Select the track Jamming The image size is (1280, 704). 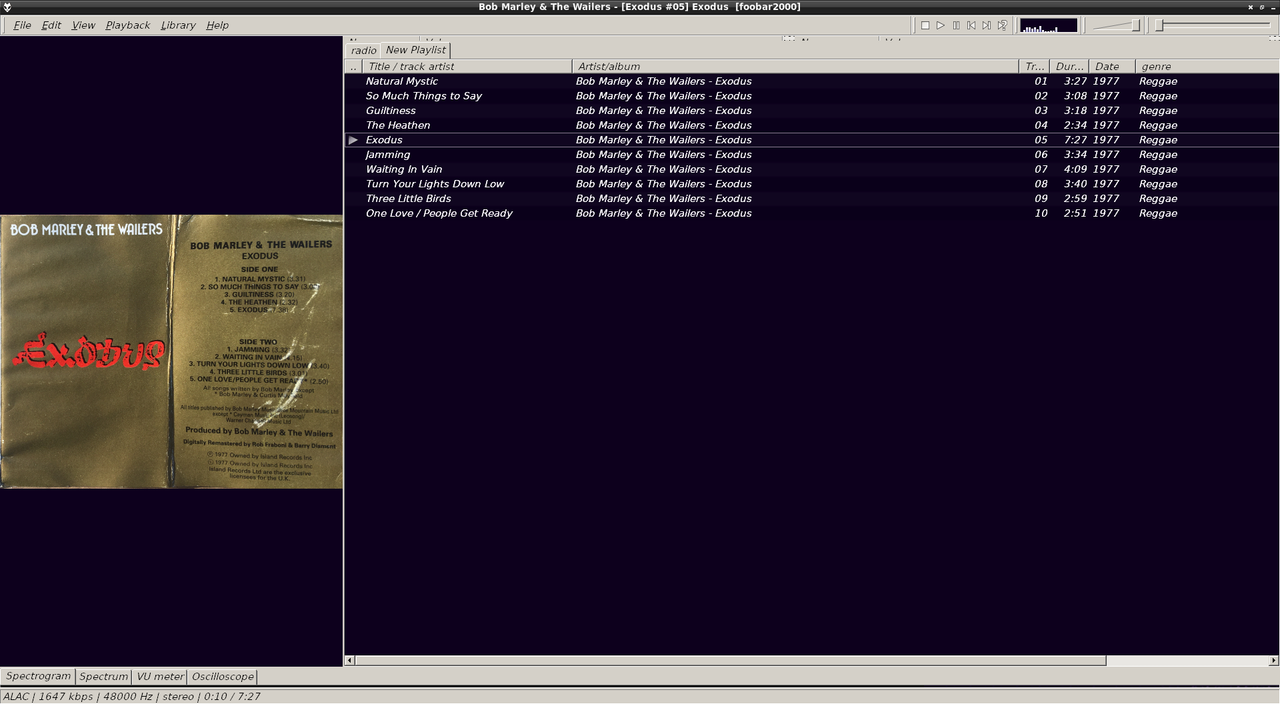click(811, 154)
